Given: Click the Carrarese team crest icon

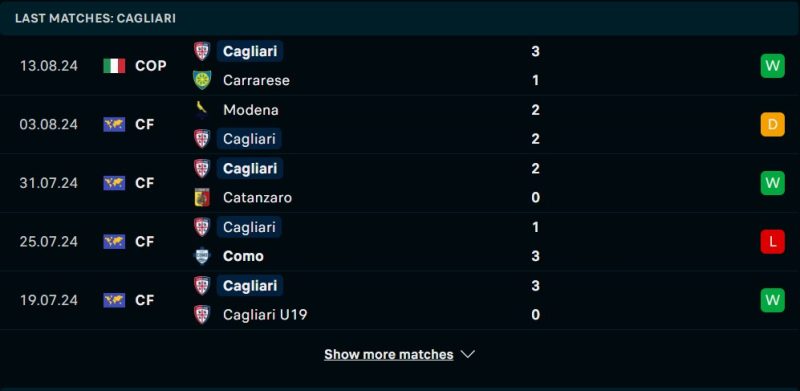Looking at the screenshot, I should click(202, 80).
